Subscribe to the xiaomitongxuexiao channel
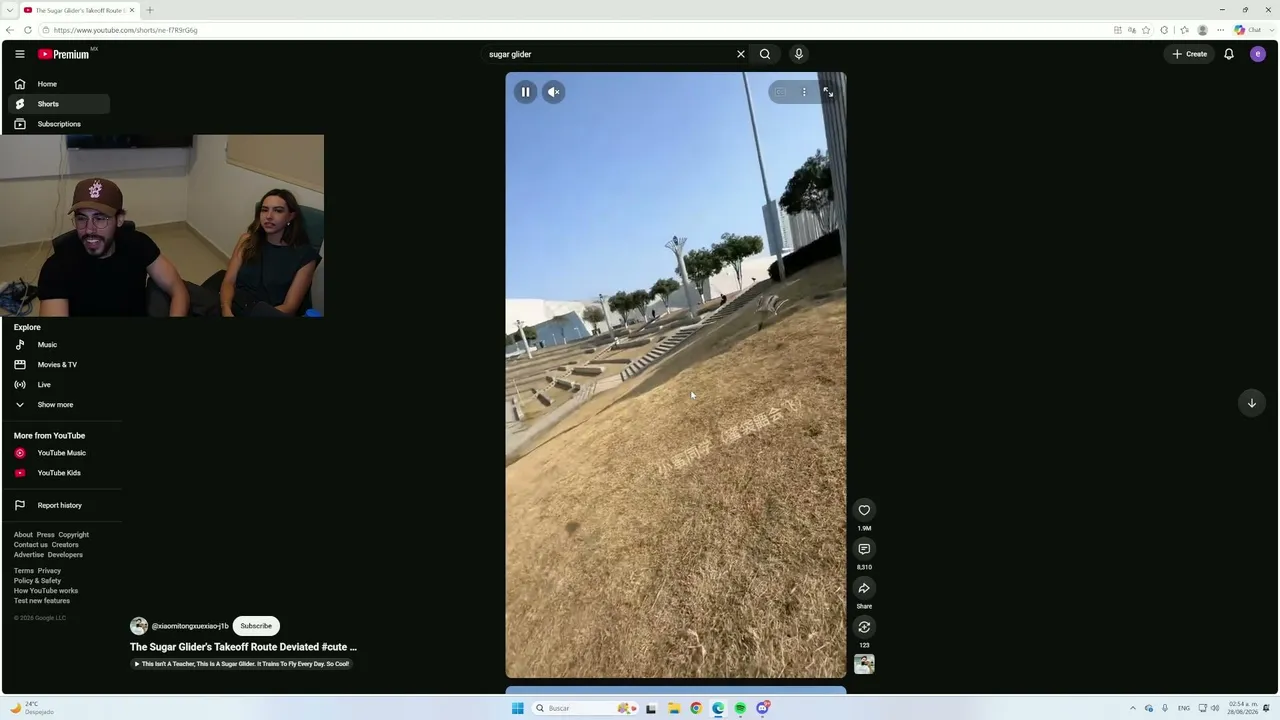1280x720 pixels. coord(256,626)
